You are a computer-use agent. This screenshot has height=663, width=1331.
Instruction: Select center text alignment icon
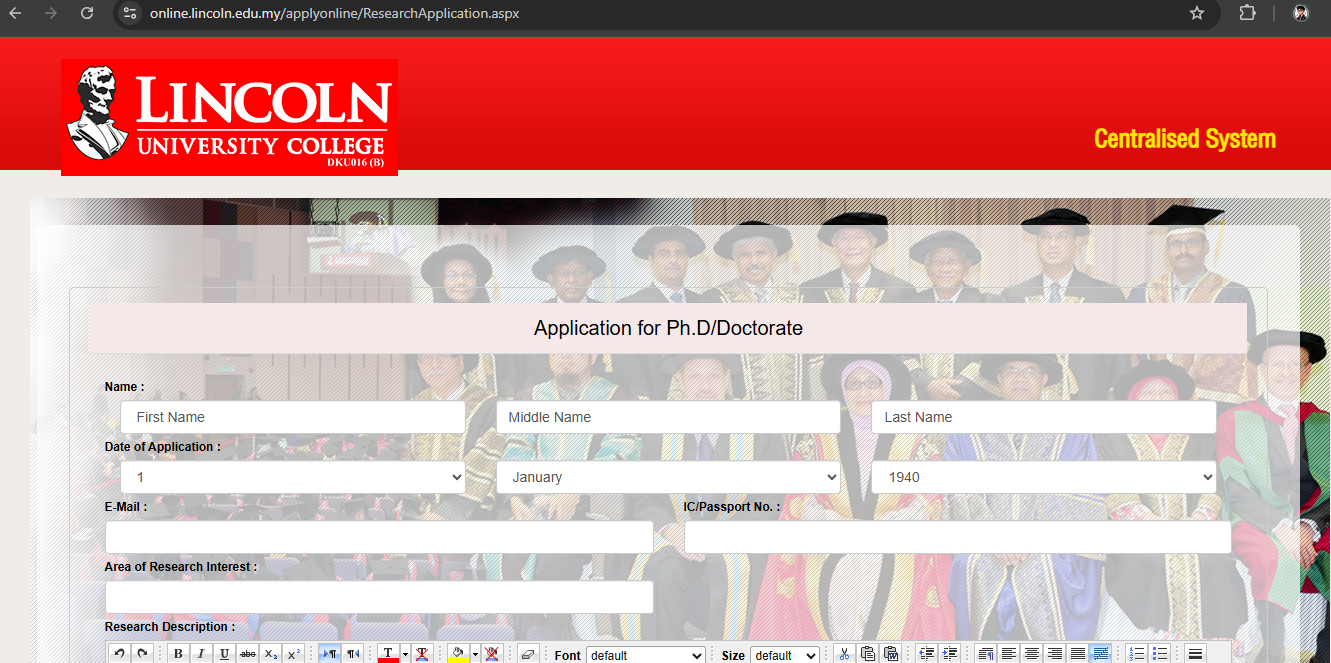pos(1032,654)
